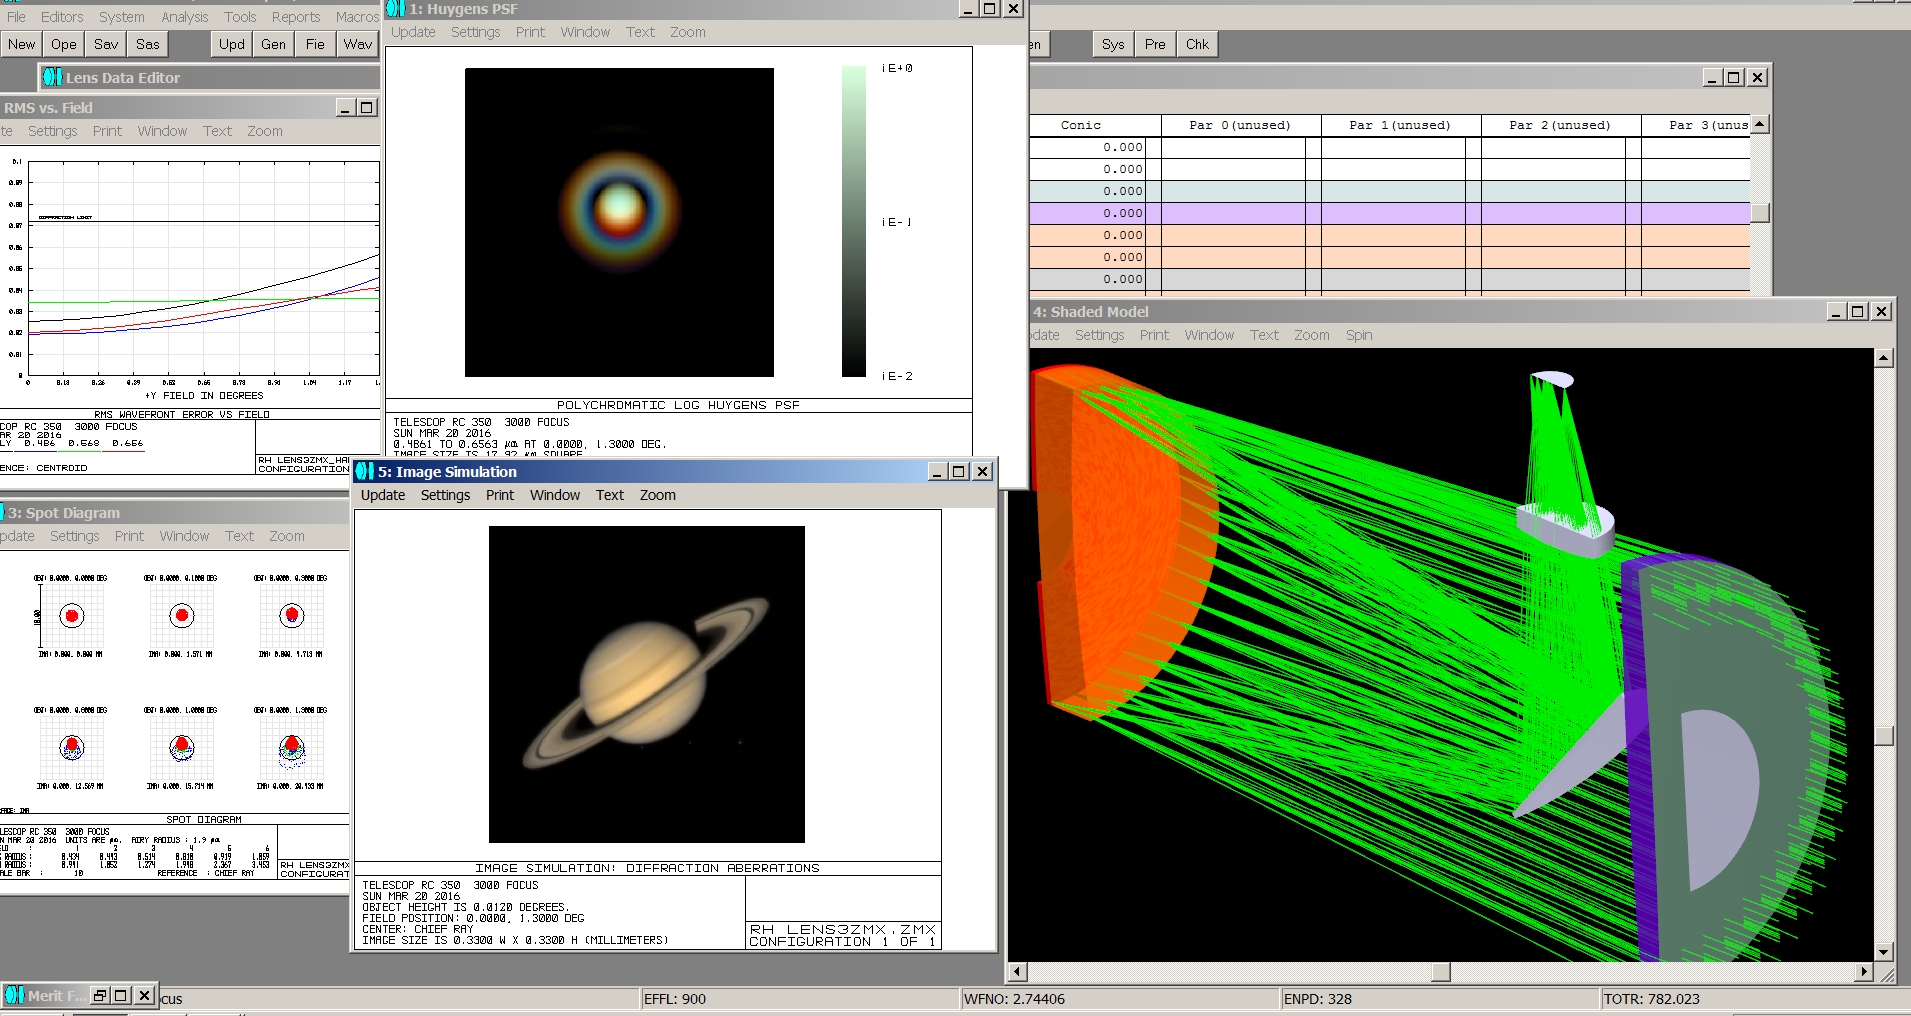Click the Sys toolbar button
Screen dimensions: 1911x1016
(x=1113, y=44)
